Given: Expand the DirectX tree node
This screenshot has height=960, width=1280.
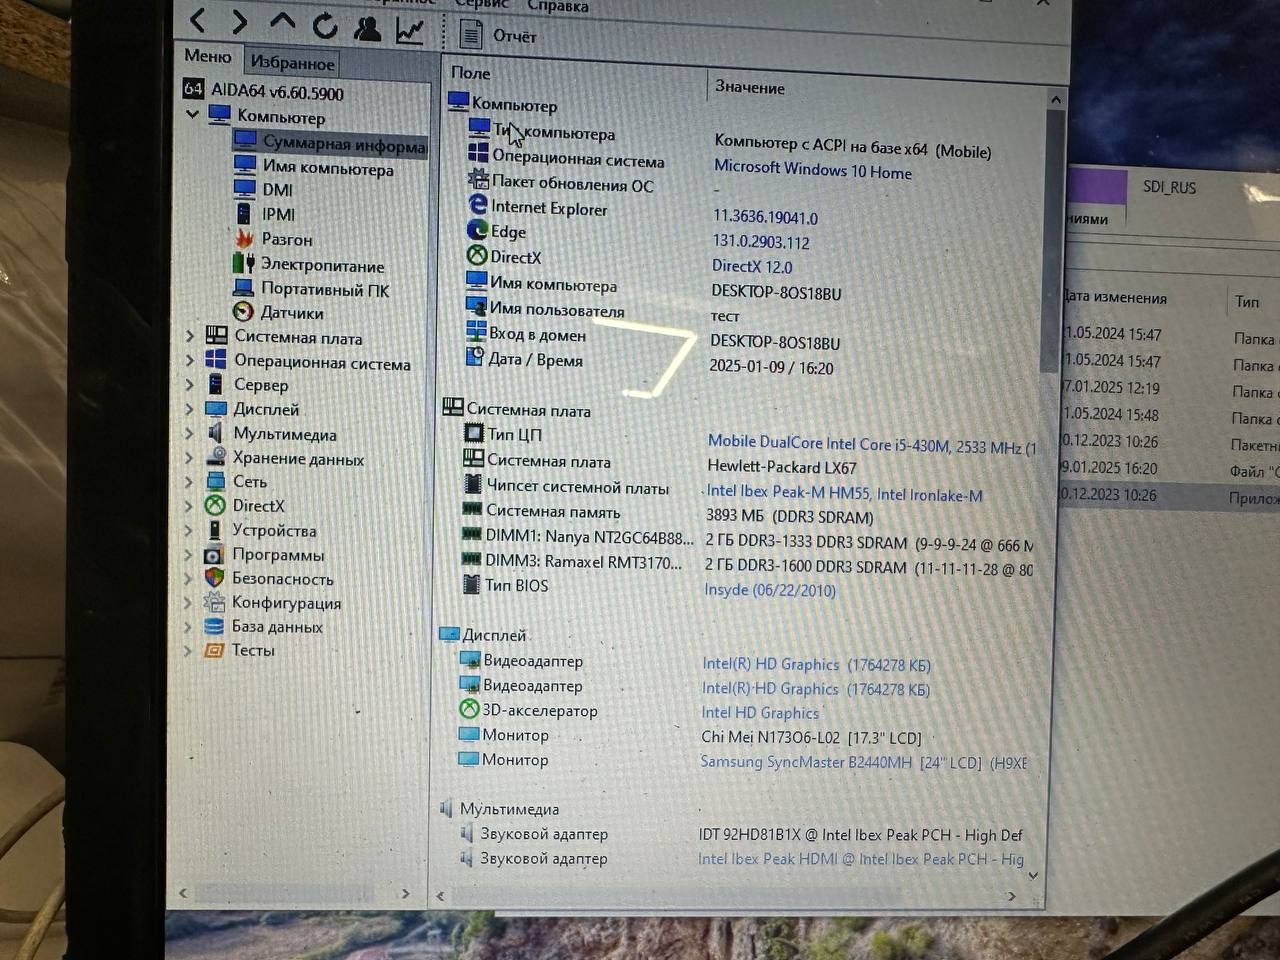Looking at the screenshot, I should [189, 505].
